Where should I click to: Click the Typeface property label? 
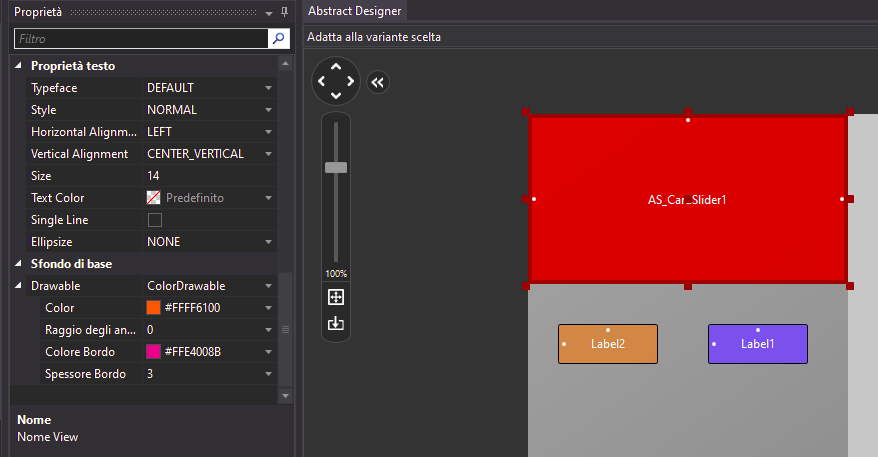[54, 88]
